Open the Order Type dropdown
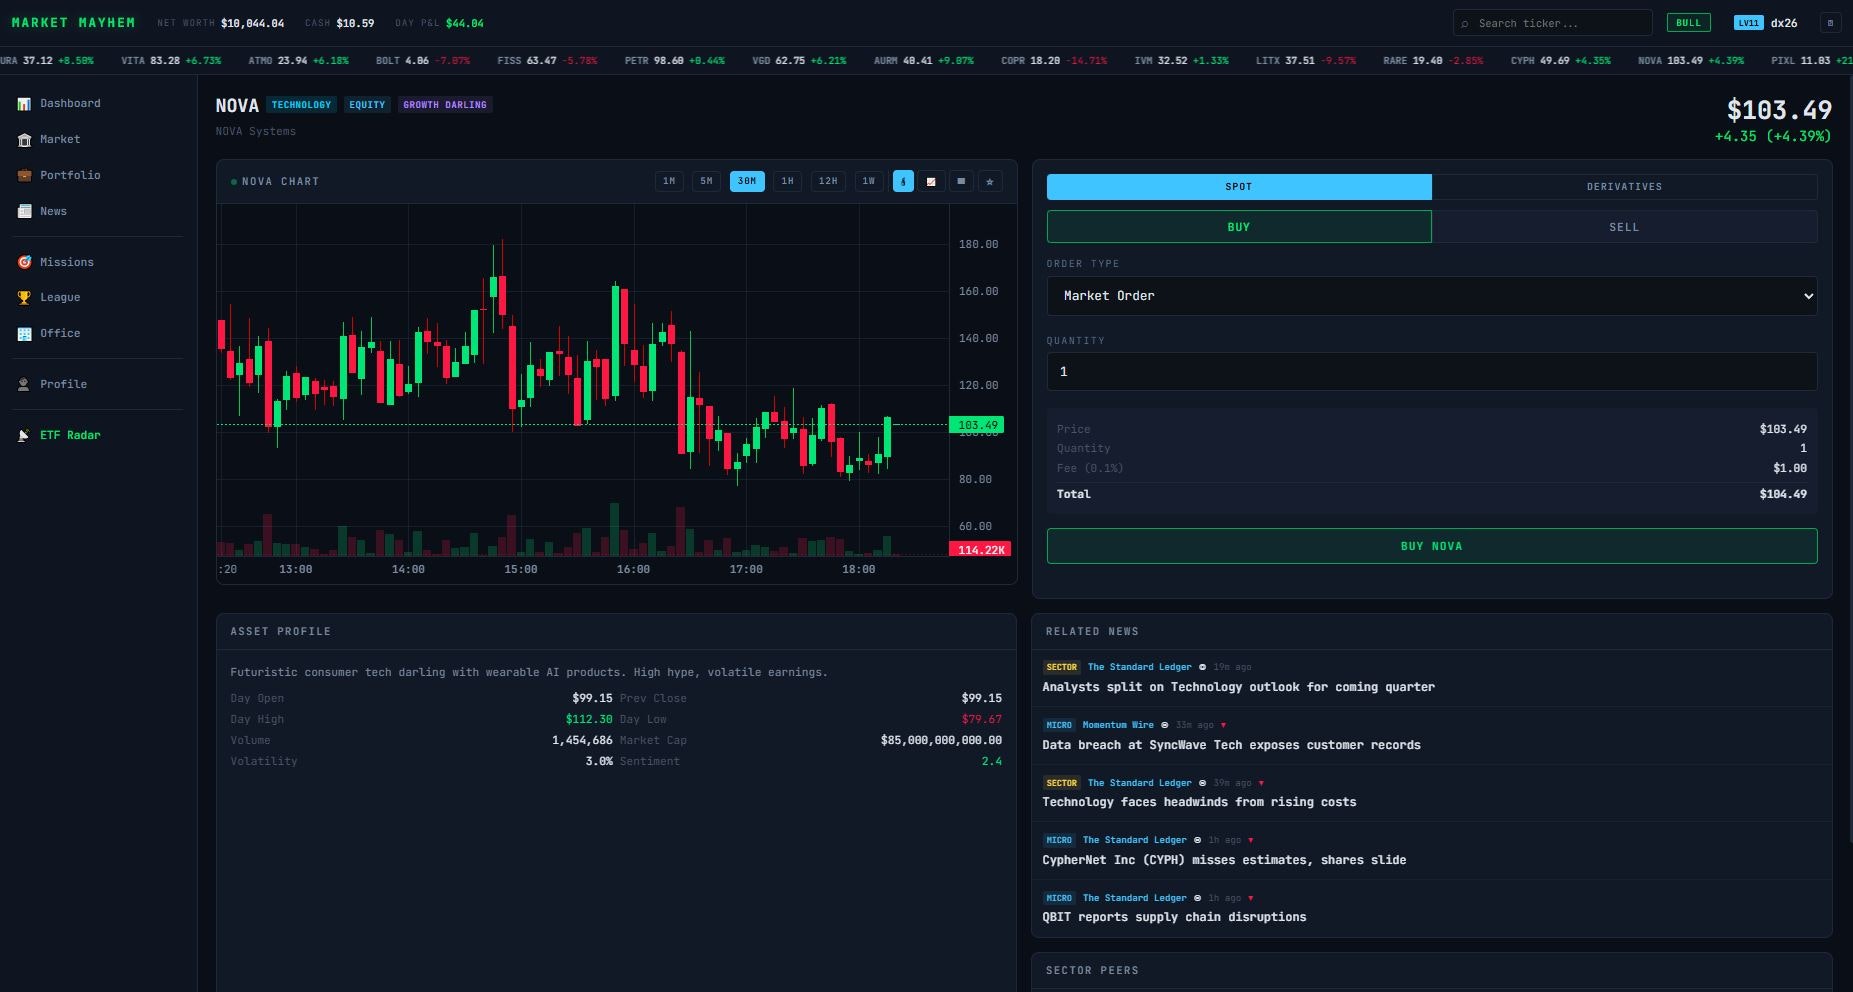 click(1432, 296)
